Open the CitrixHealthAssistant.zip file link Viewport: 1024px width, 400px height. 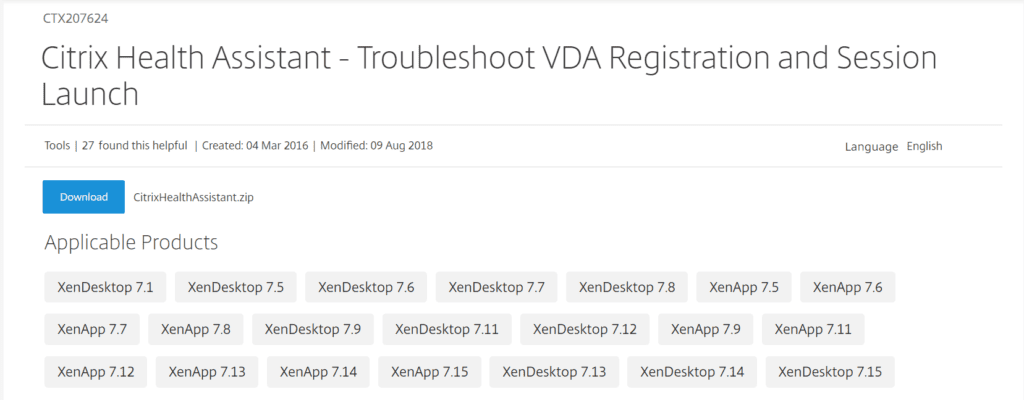tap(193, 197)
